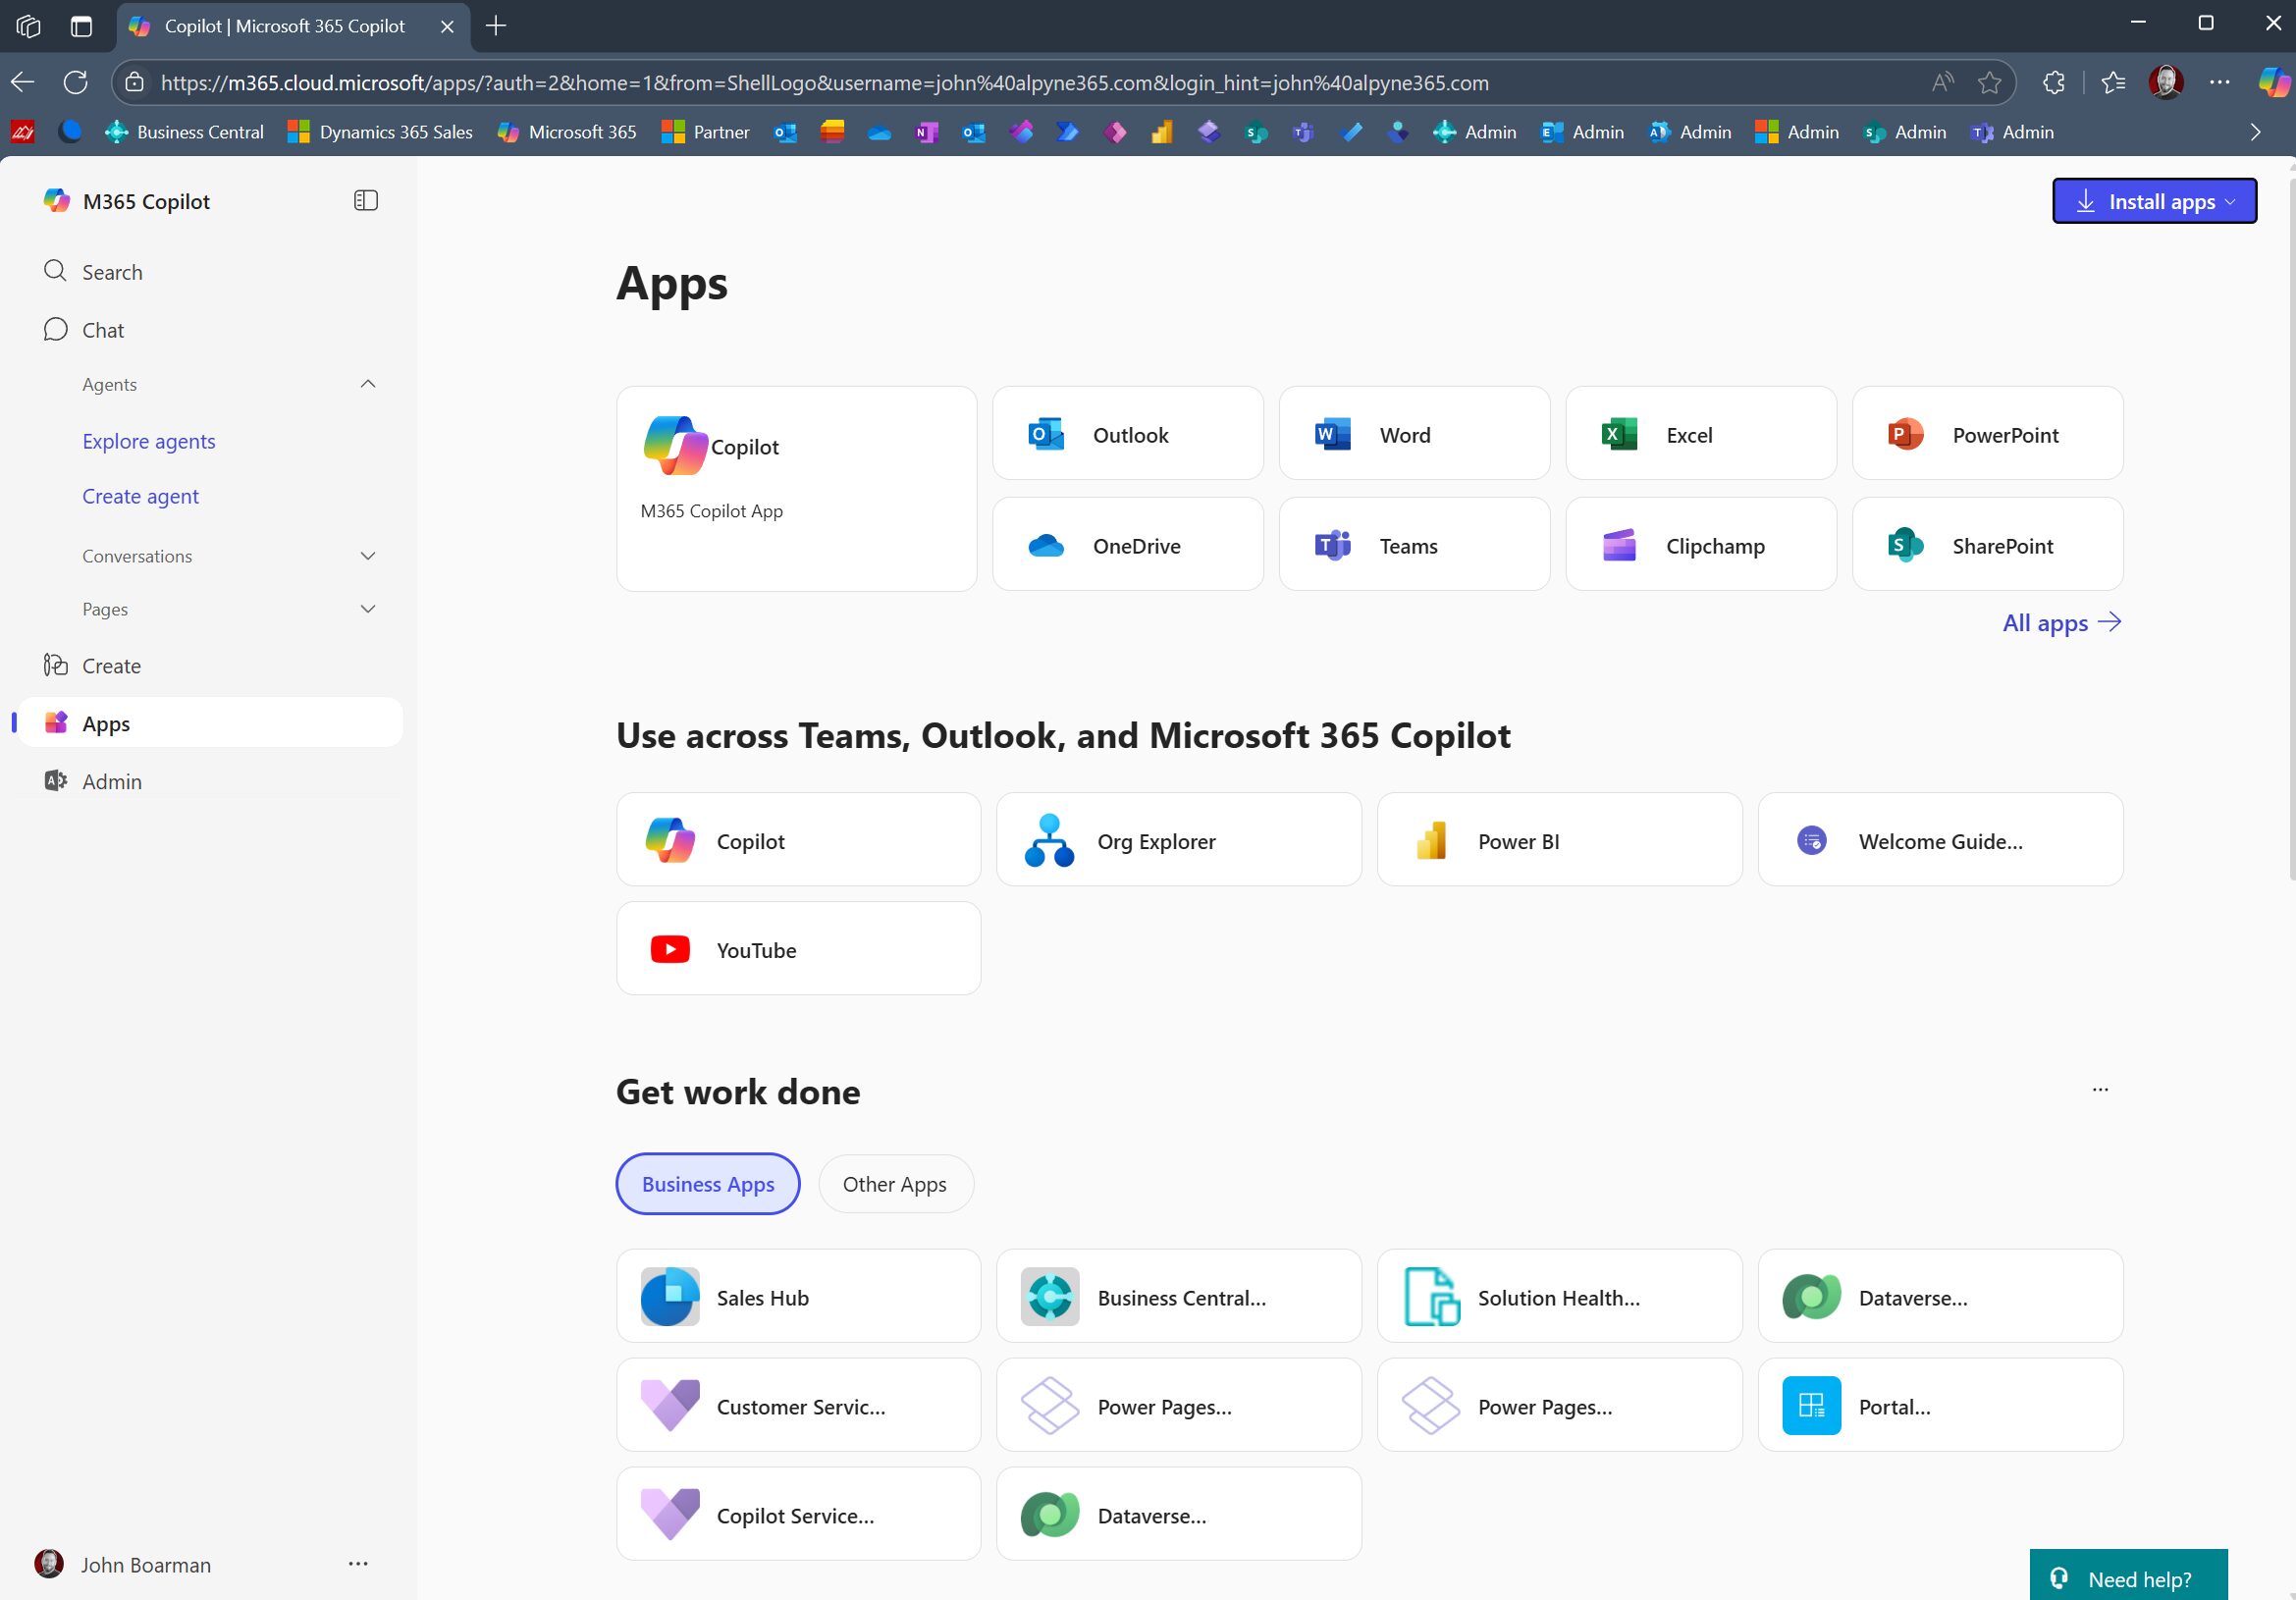Open browser Settings and more menu
2296x1600 pixels.
click(x=2219, y=82)
